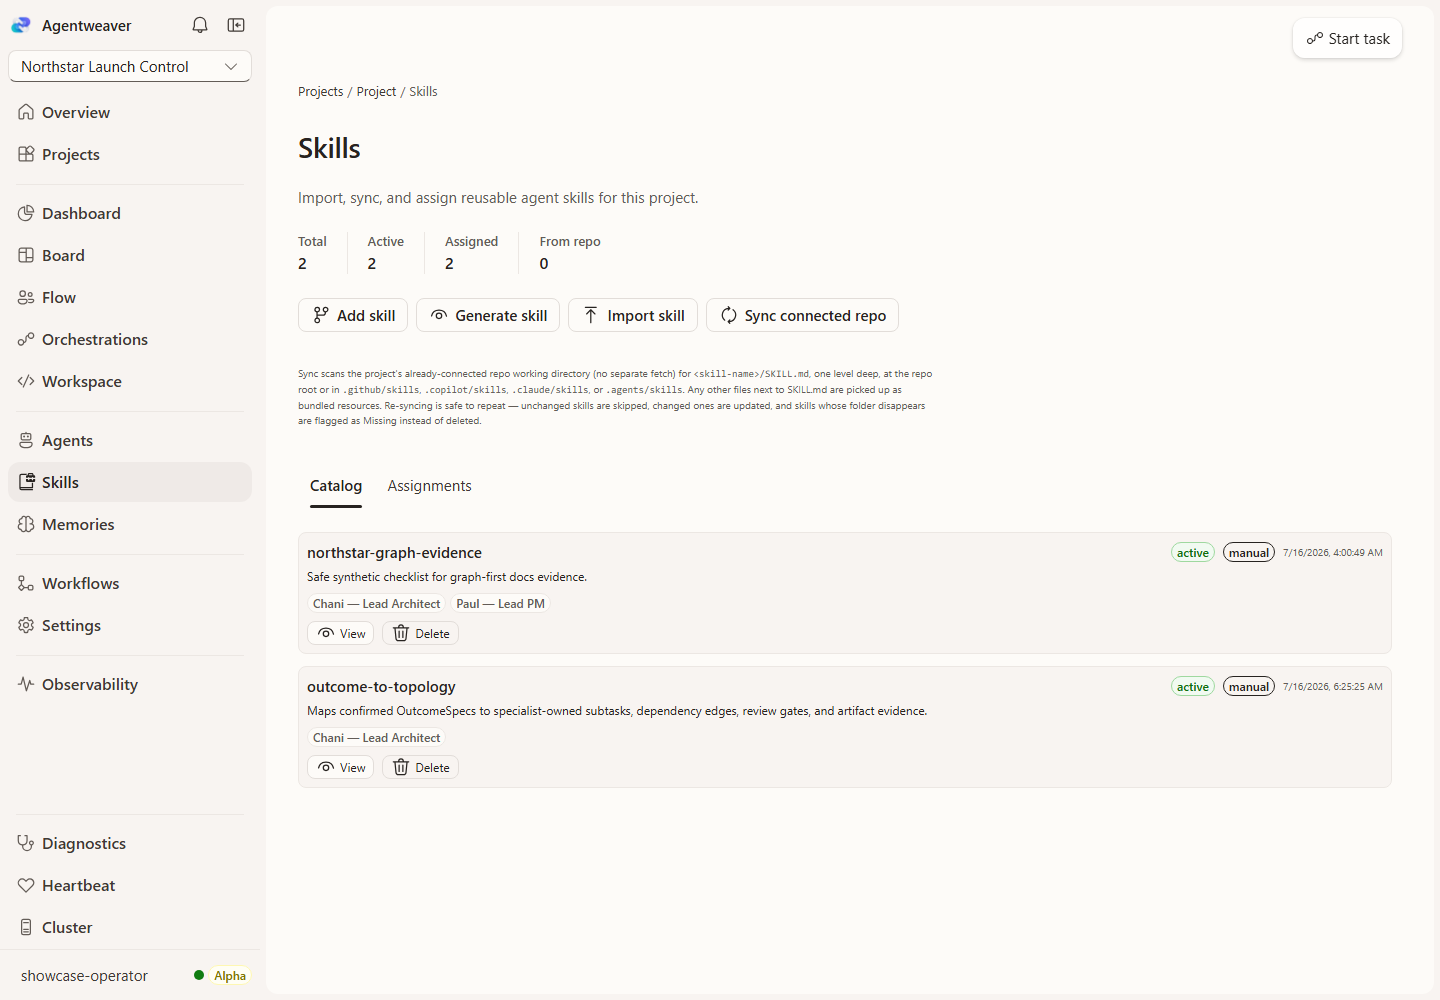The width and height of the screenshot is (1440, 1000).
Task: Collapse the sidebar panel icon
Action: (x=236, y=25)
